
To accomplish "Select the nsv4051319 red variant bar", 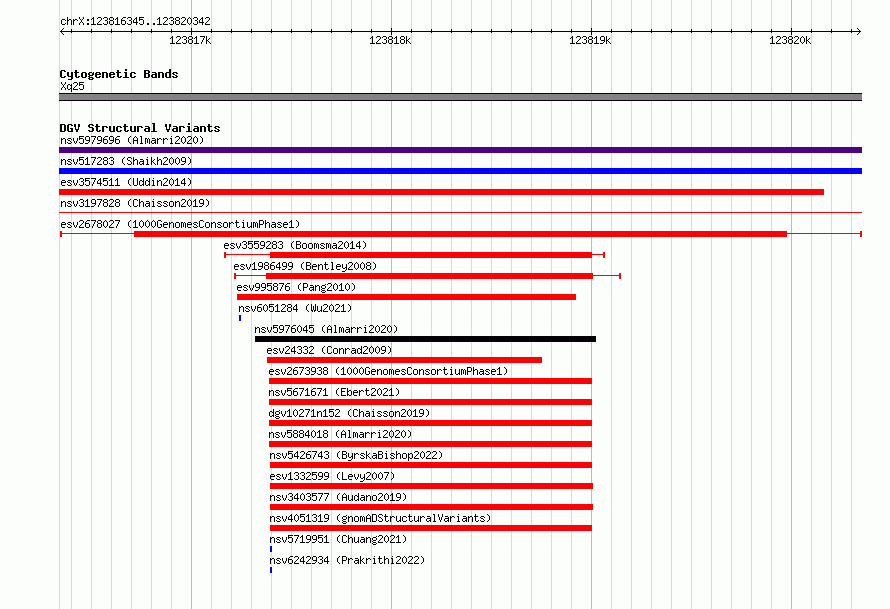I will point(431,528).
